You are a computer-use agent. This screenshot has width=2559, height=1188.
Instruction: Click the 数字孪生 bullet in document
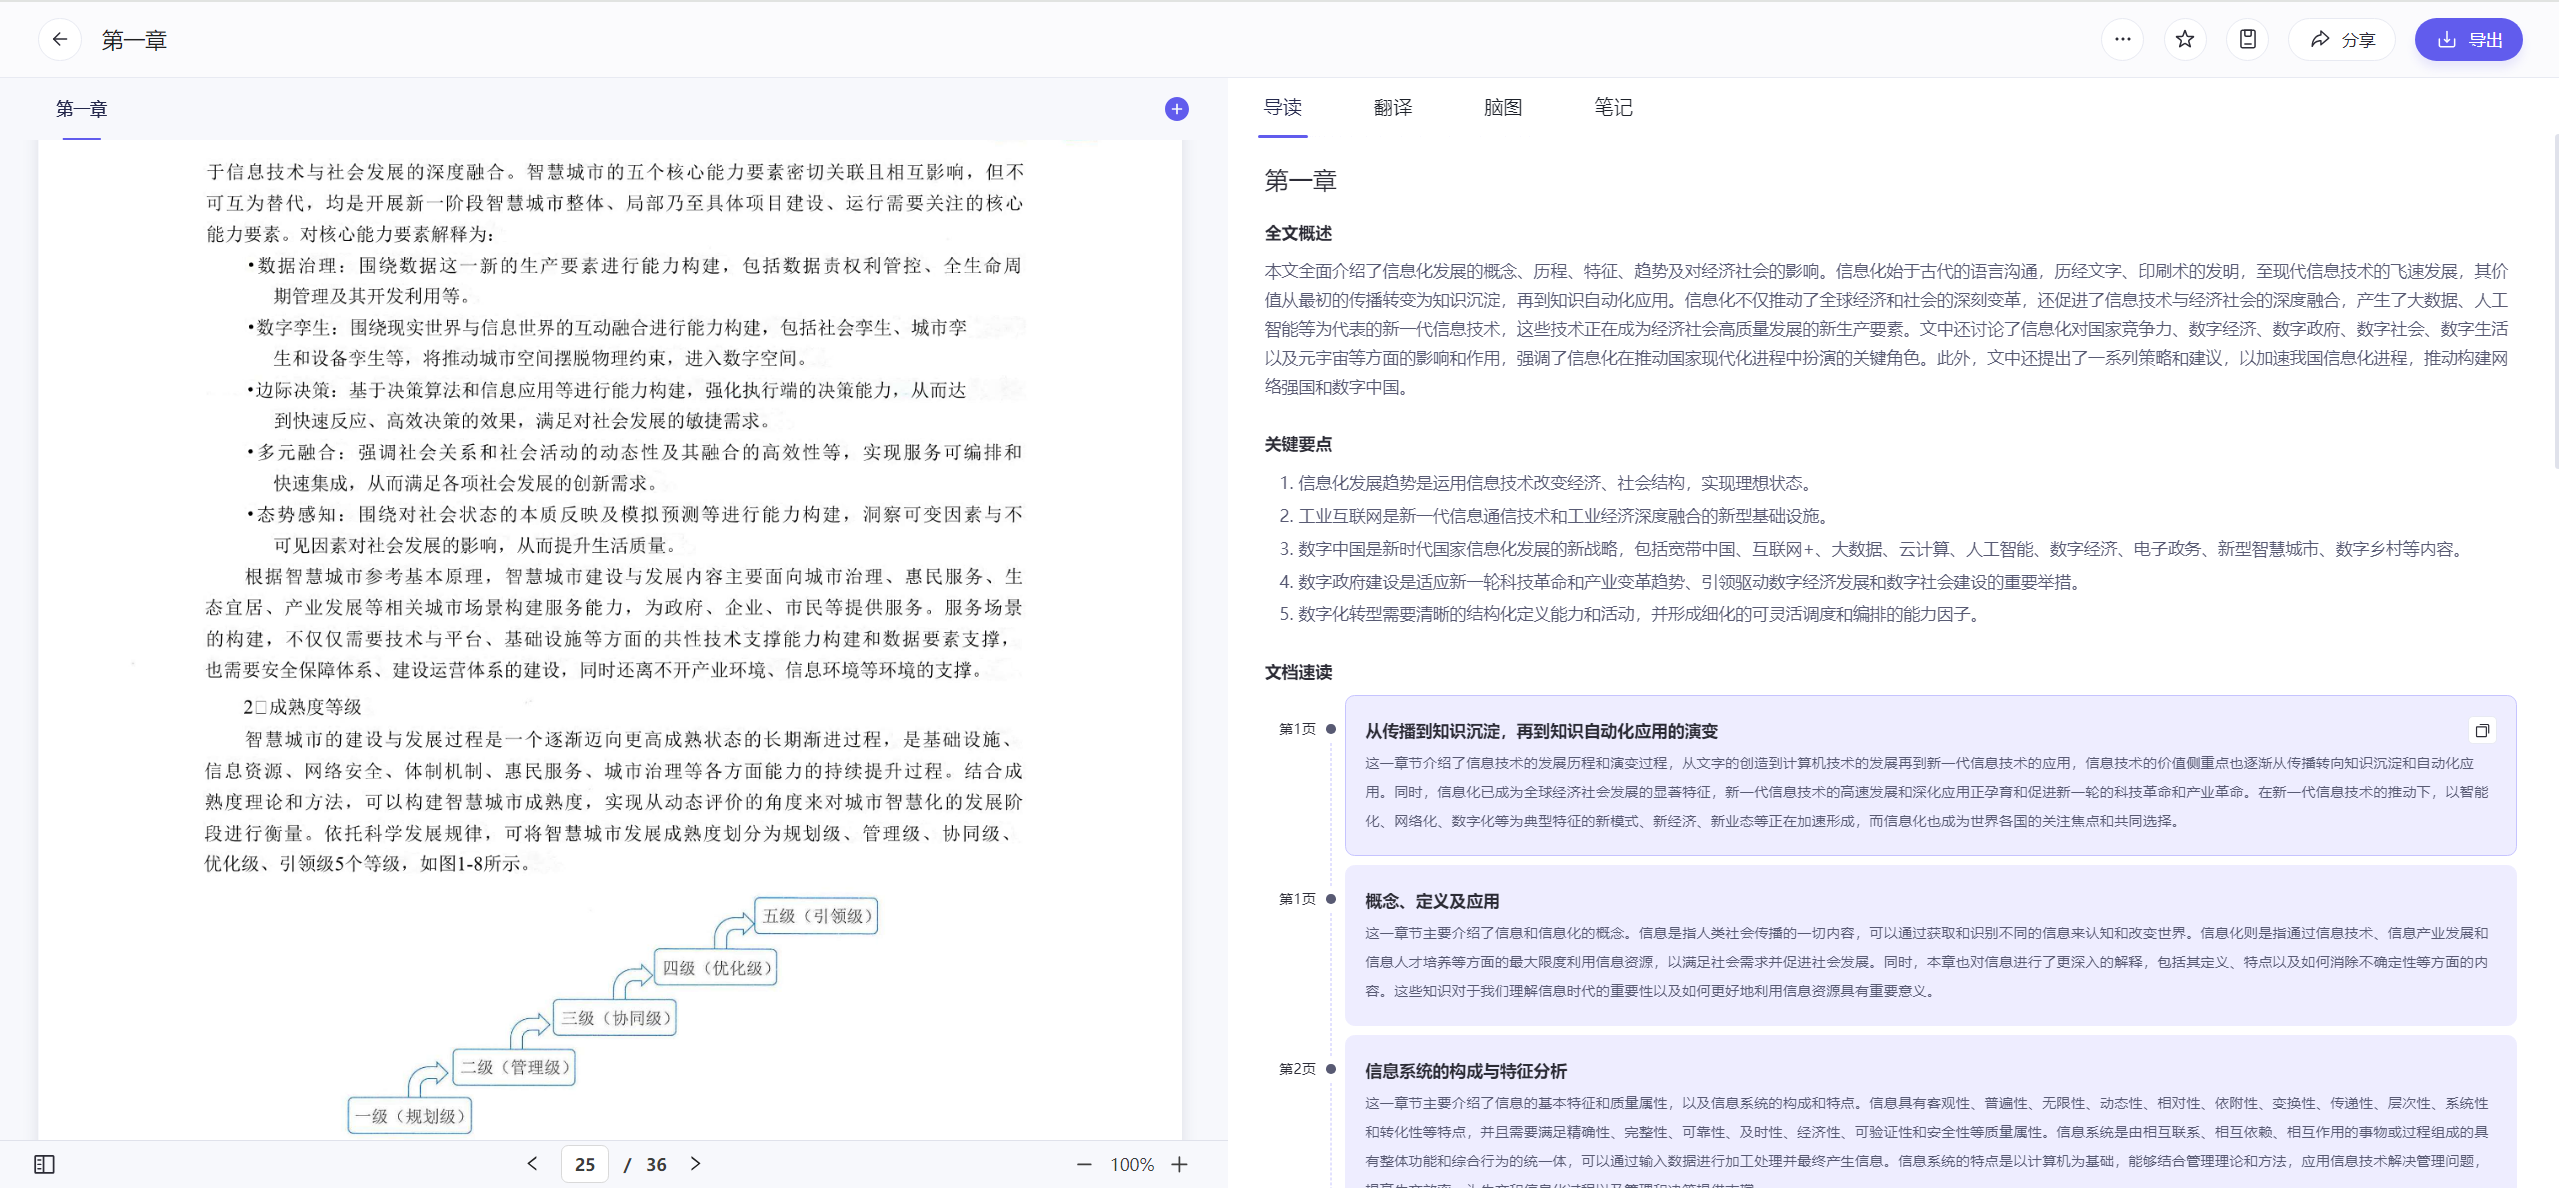point(606,343)
